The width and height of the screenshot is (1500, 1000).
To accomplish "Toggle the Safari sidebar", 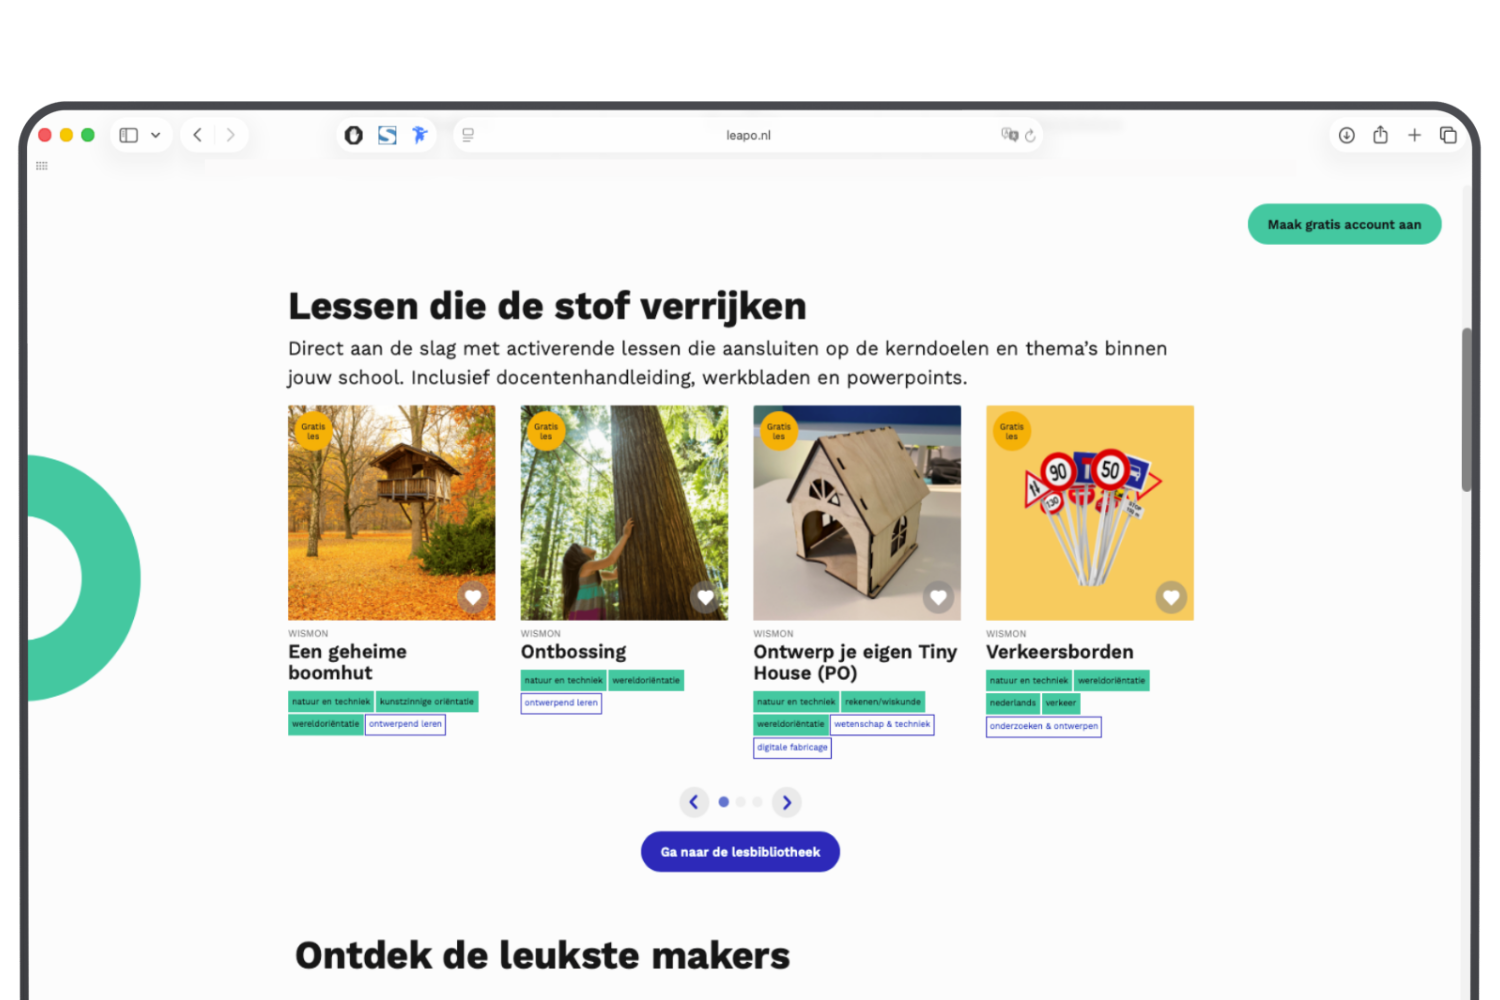I will pos(129,135).
